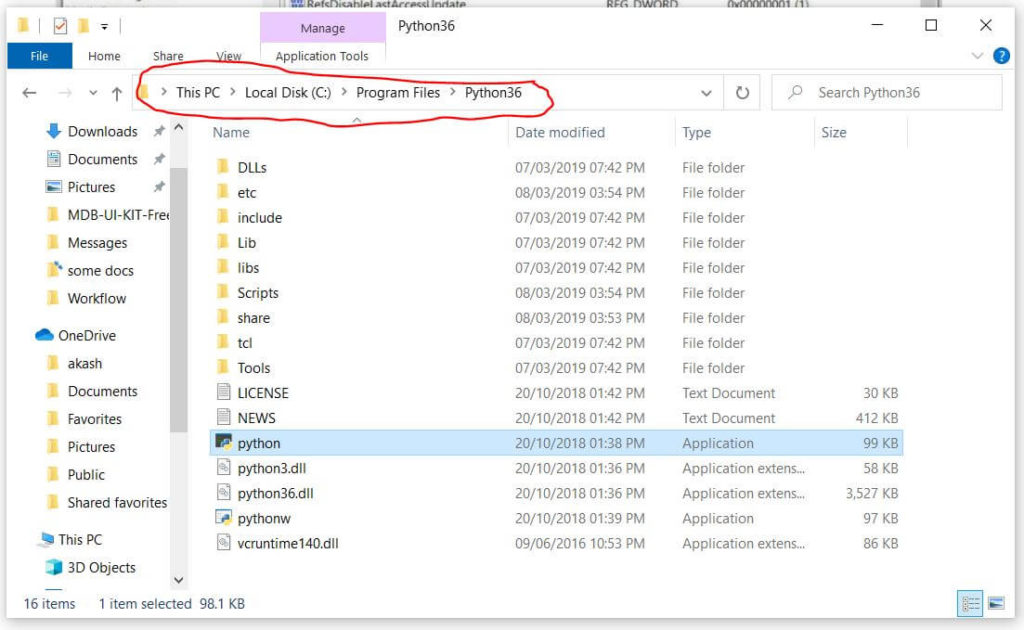Select the Scripts folder

(x=257, y=293)
